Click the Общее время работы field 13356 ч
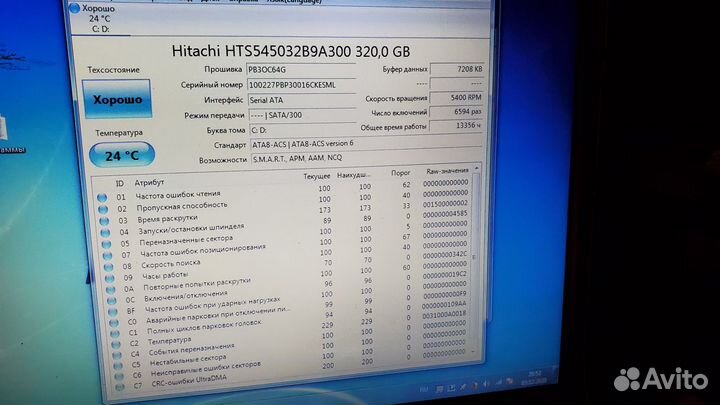 click(x=456, y=125)
